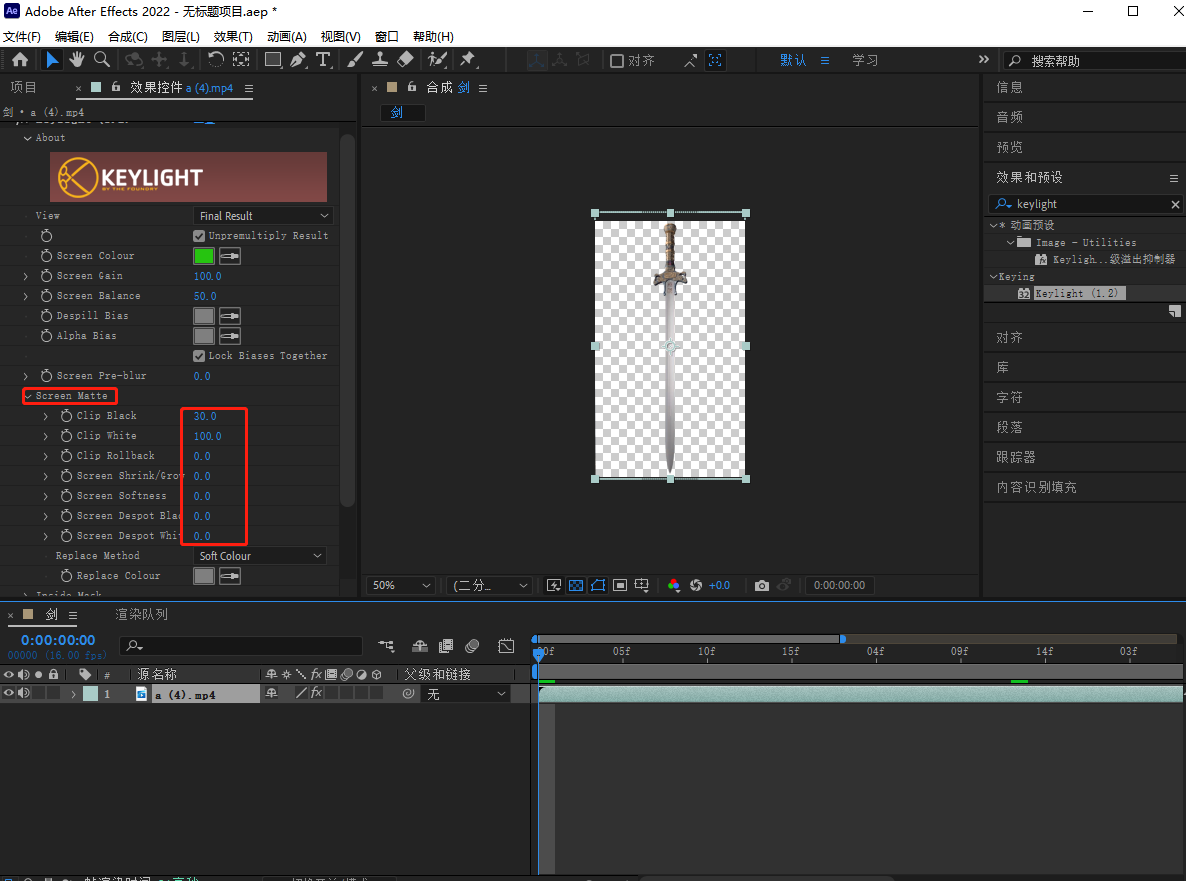Switch to the 渲染队列 tab

[141, 615]
